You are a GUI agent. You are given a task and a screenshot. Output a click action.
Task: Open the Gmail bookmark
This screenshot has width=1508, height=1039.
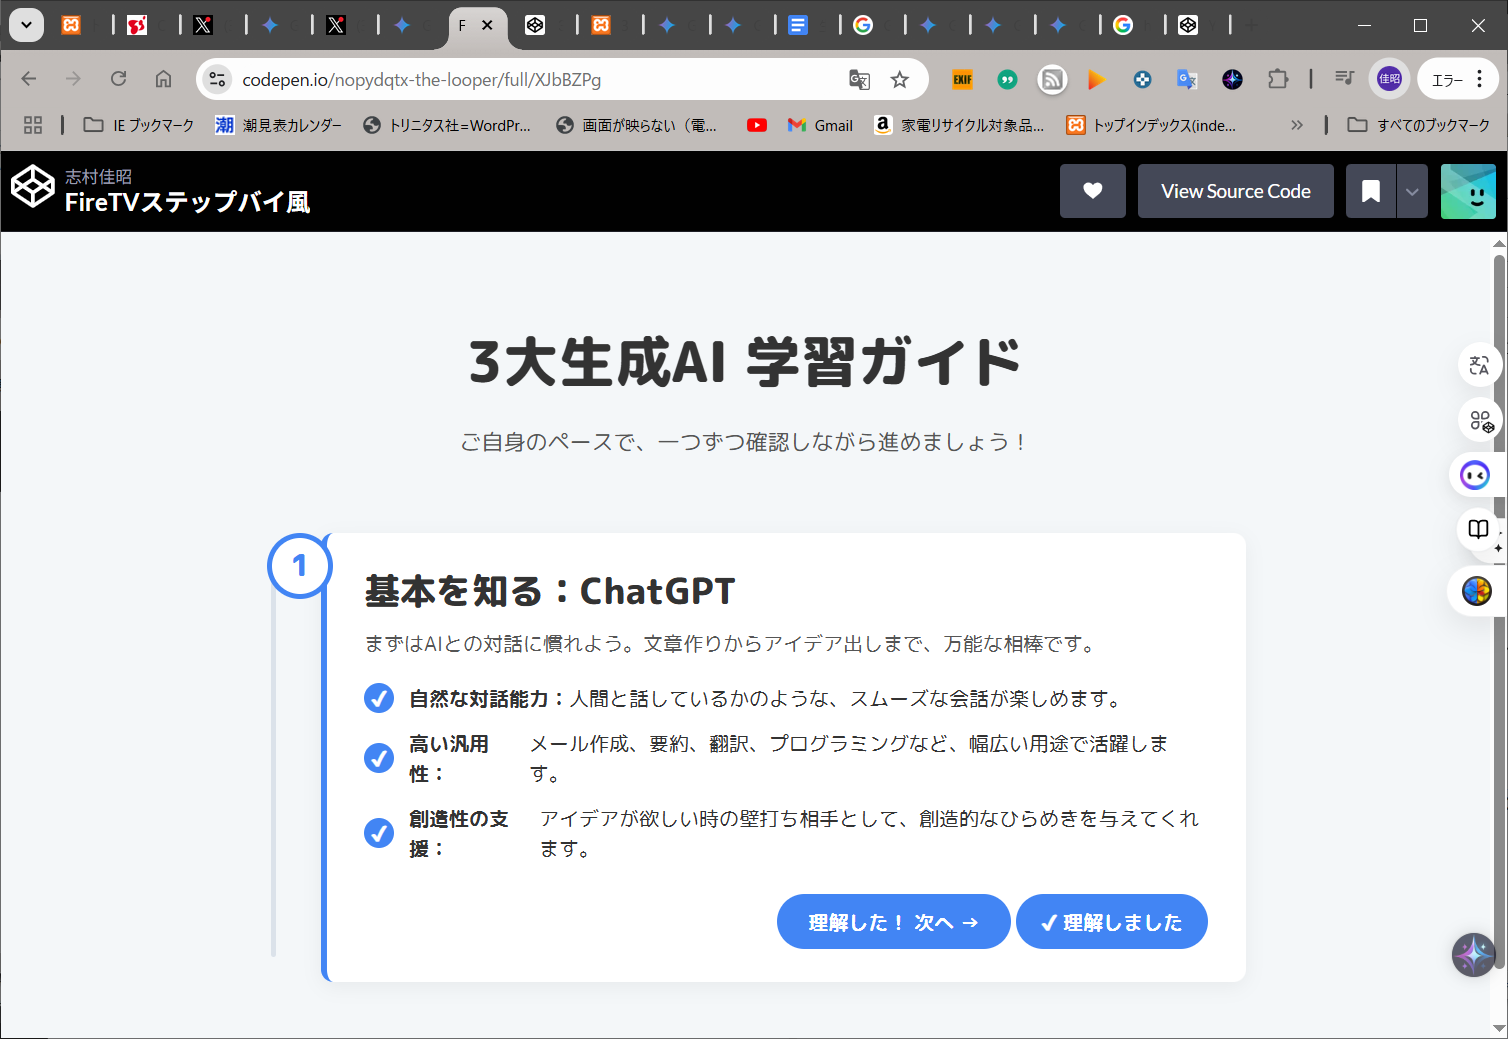pos(821,125)
